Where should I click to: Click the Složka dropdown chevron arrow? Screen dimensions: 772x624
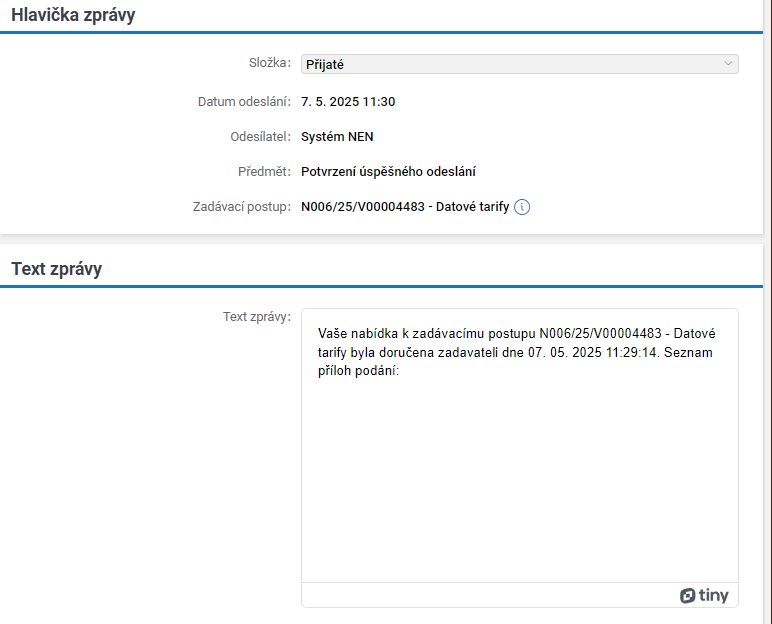(x=728, y=64)
